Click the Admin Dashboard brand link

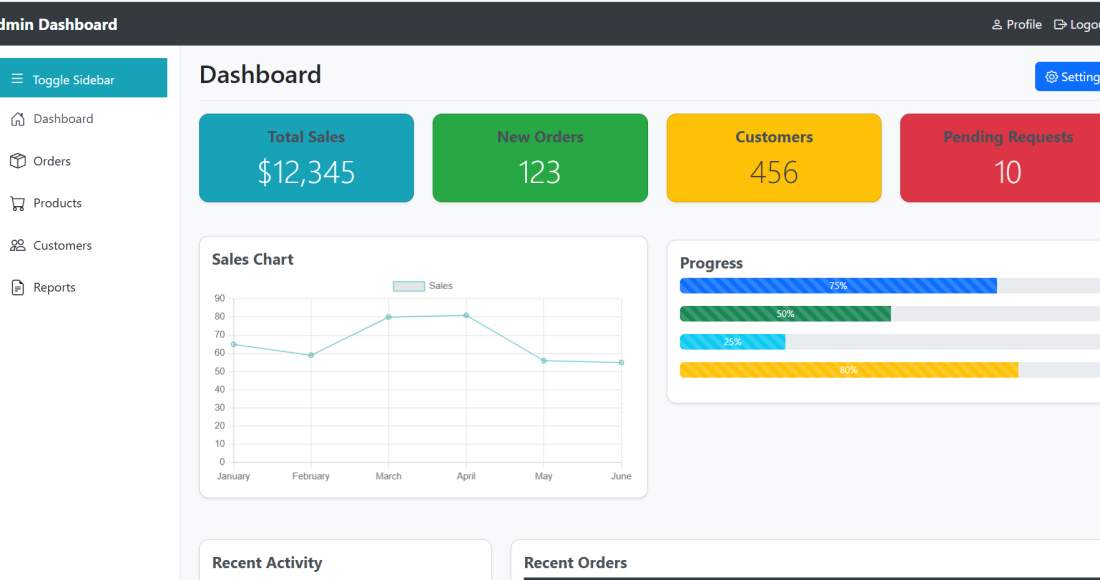click(60, 24)
